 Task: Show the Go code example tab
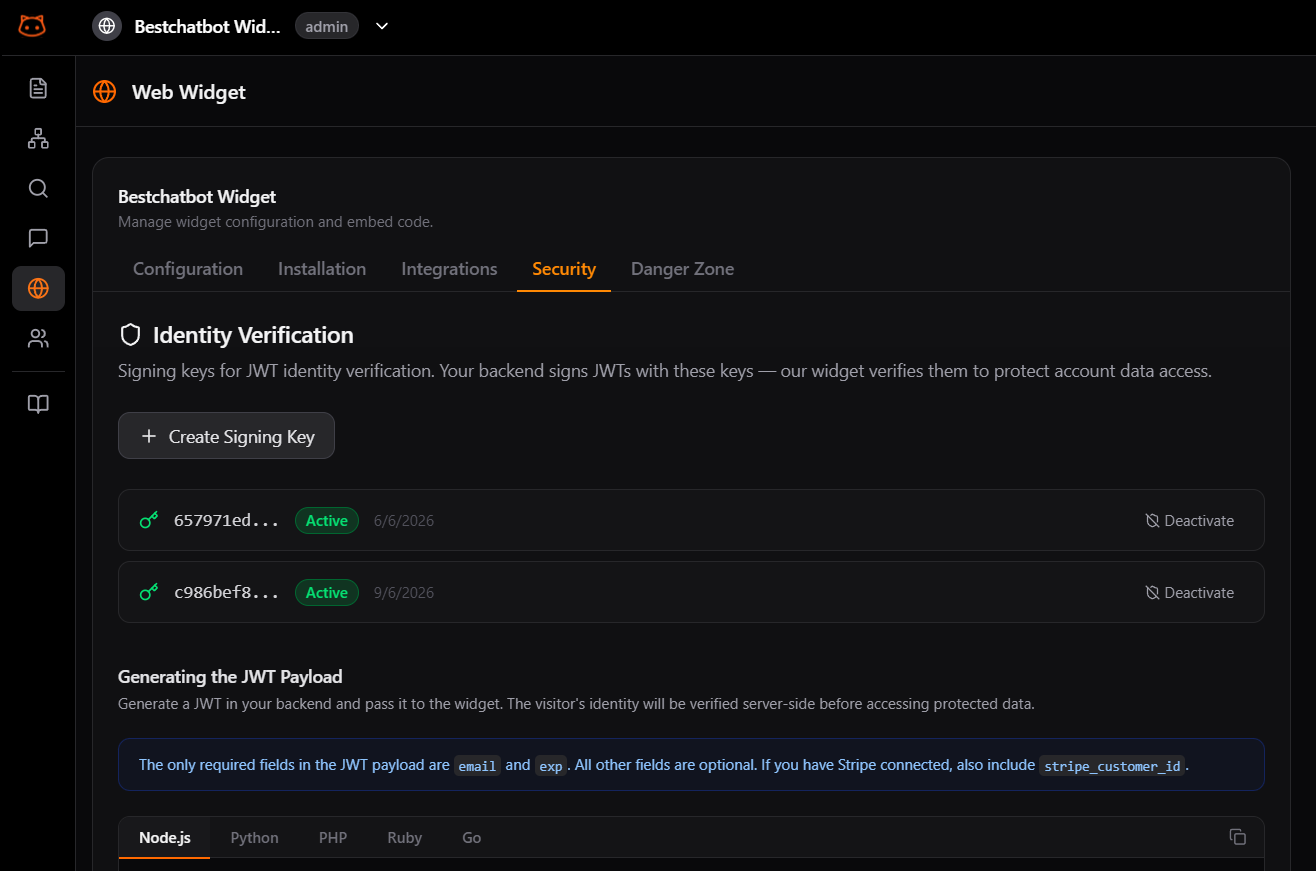click(x=472, y=837)
